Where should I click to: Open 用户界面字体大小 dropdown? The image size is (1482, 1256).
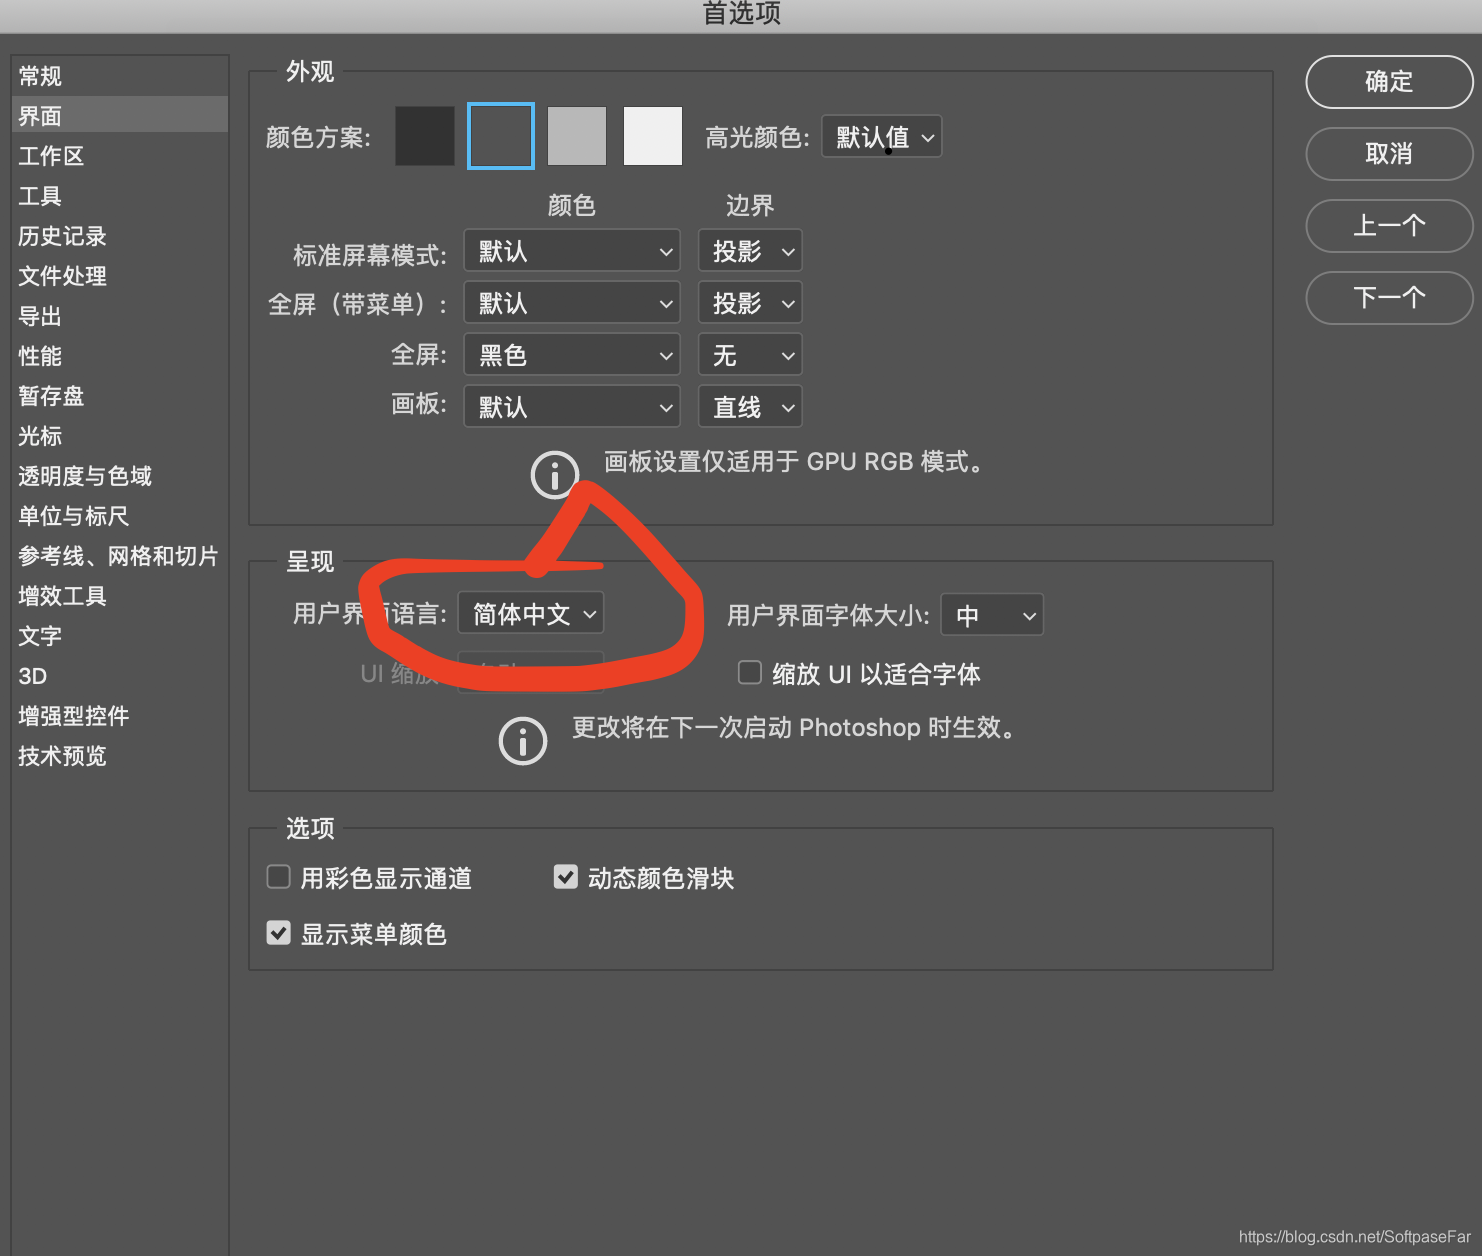(992, 615)
